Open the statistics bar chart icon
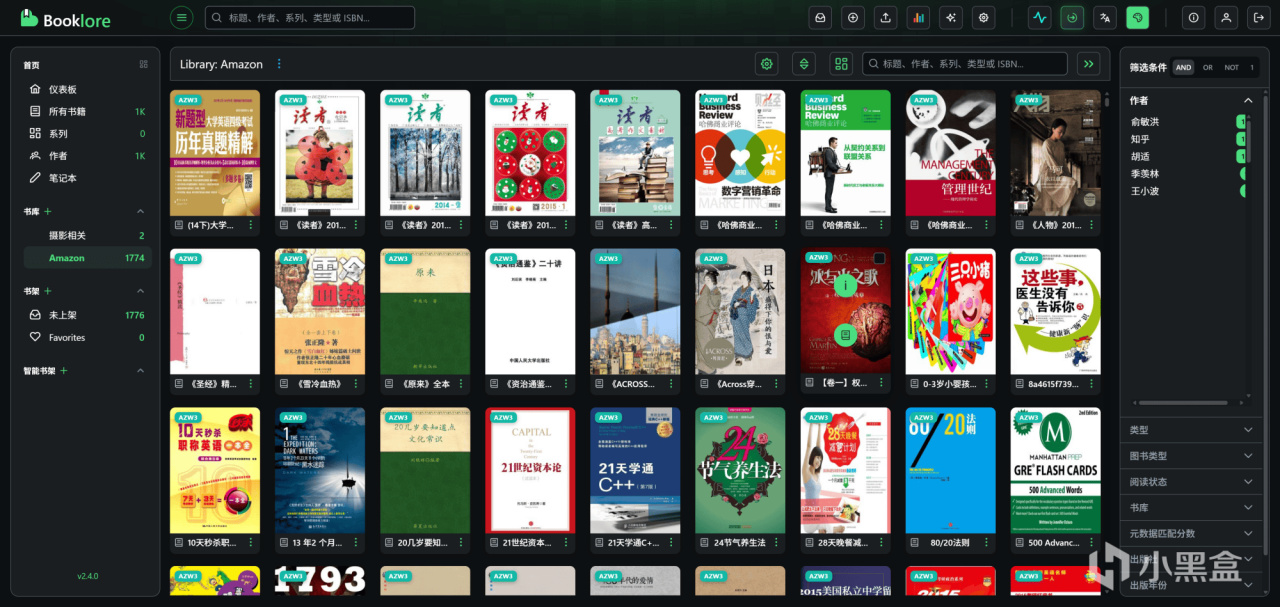Viewport: 1280px width, 607px height. (x=918, y=17)
